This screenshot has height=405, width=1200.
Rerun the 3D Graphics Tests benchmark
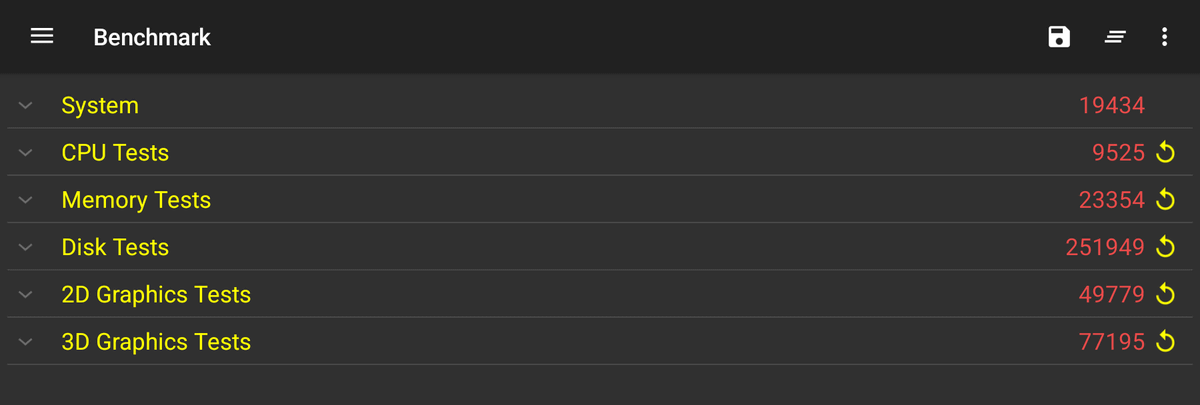1165,342
